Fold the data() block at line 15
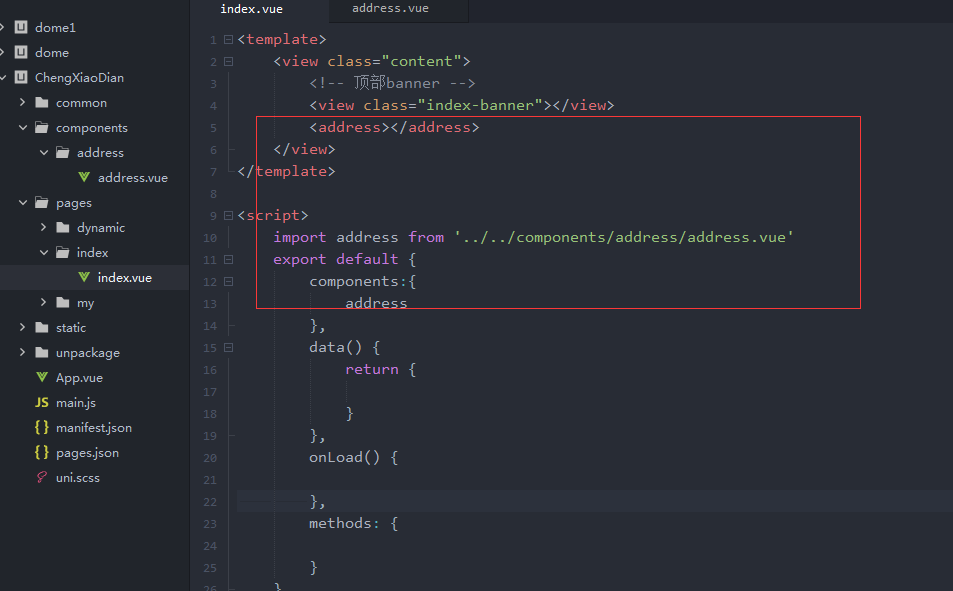Viewport: 953px width, 591px height. coord(229,348)
